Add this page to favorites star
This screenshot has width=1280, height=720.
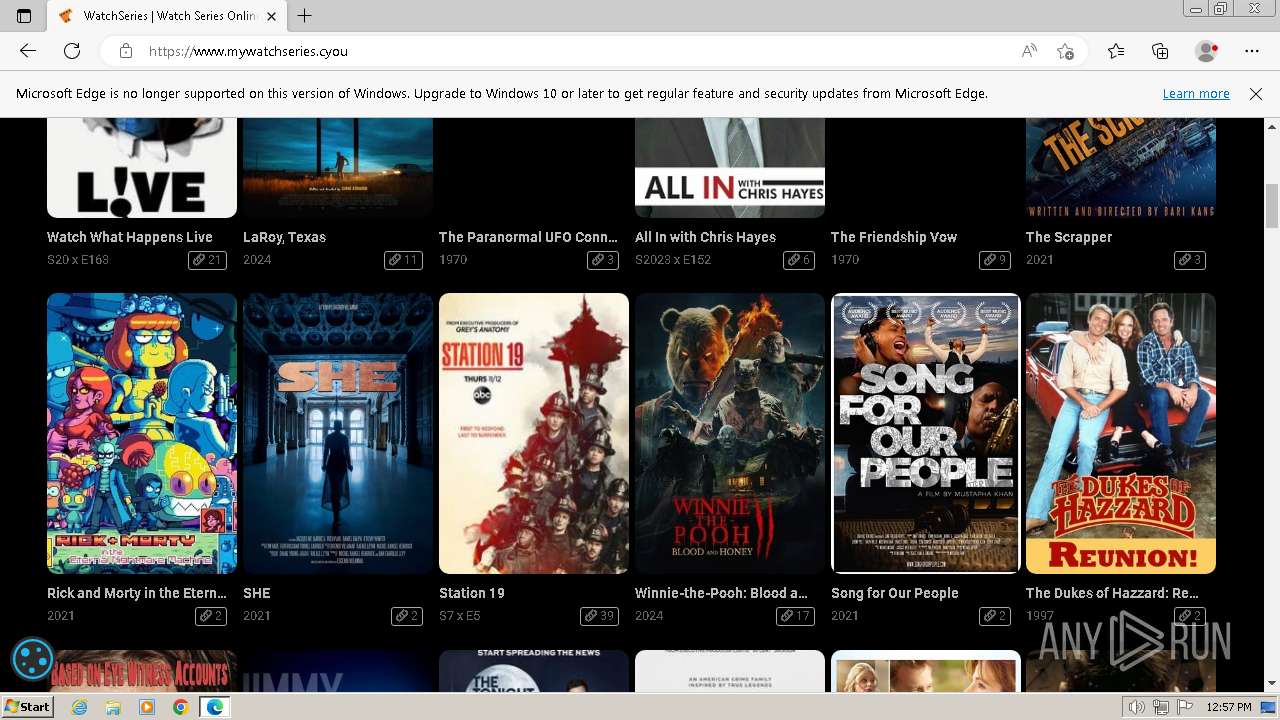[x=1065, y=51]
